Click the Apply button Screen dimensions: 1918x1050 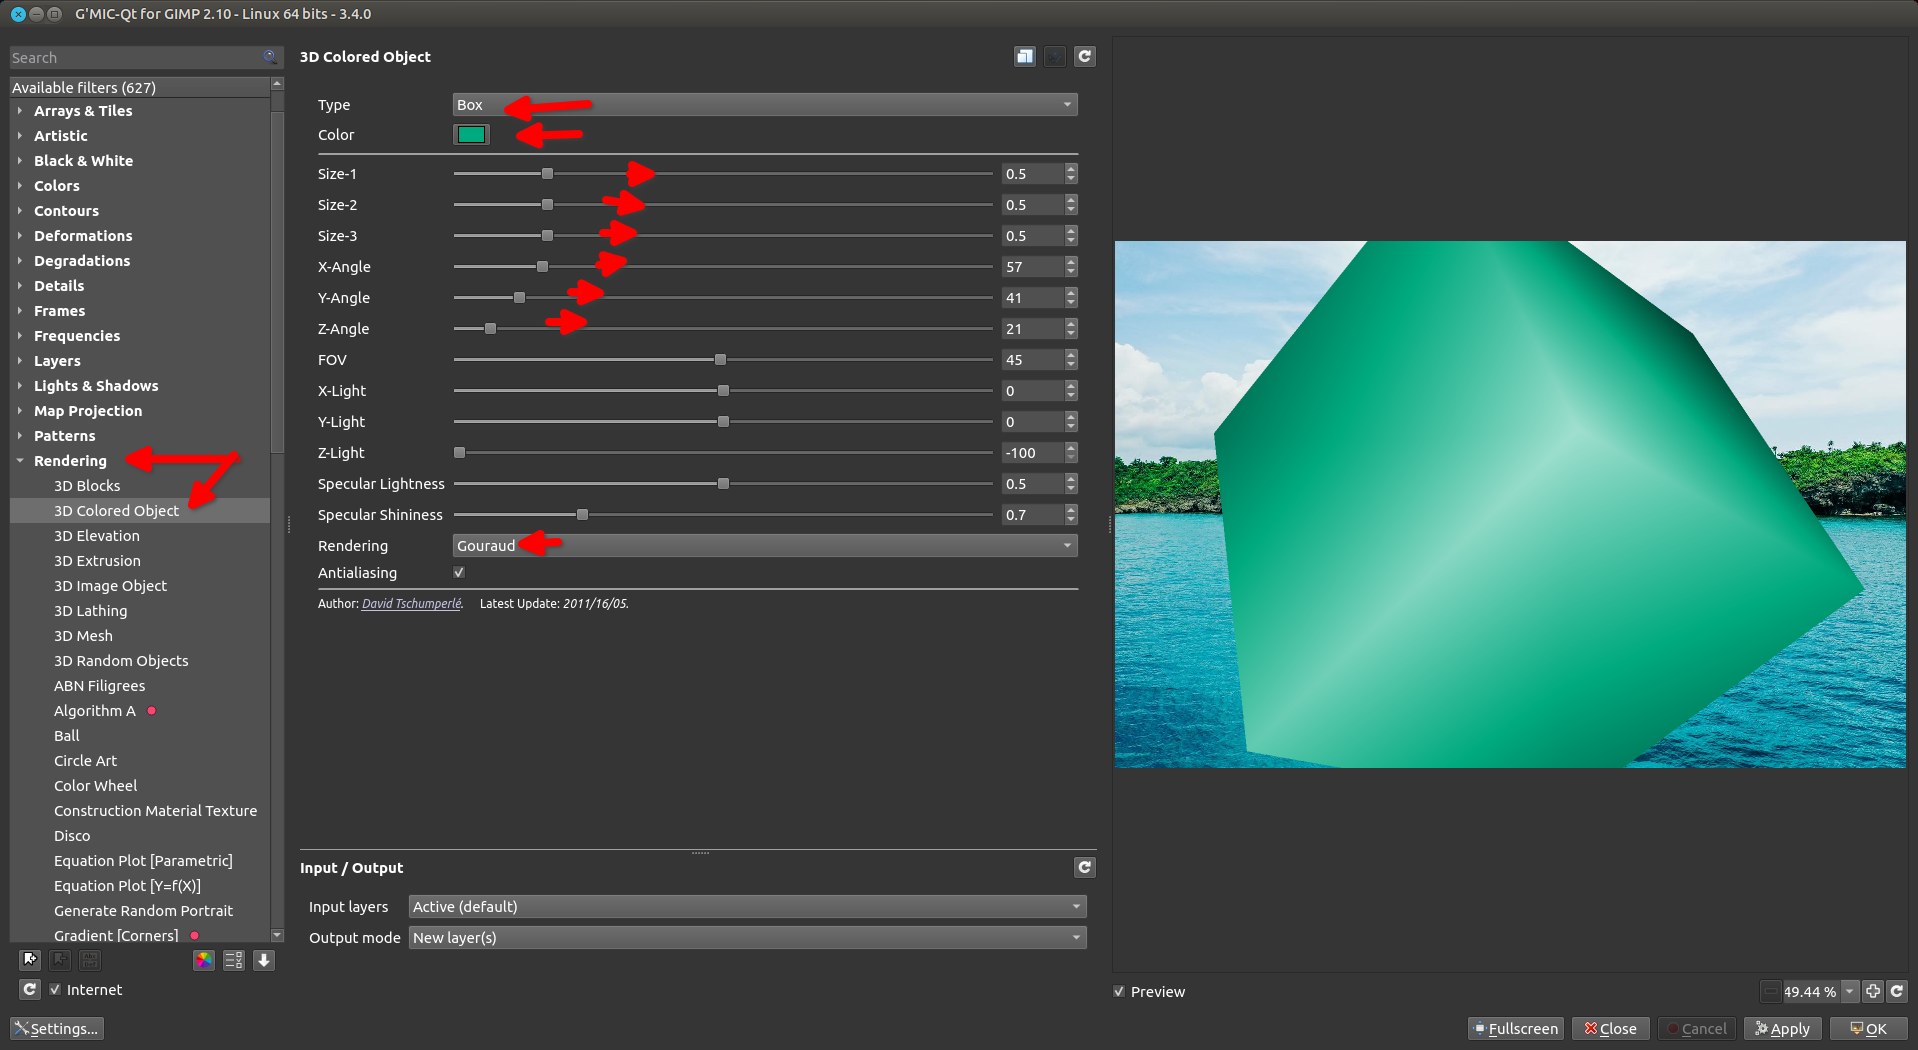[x=1783, y=1028]
